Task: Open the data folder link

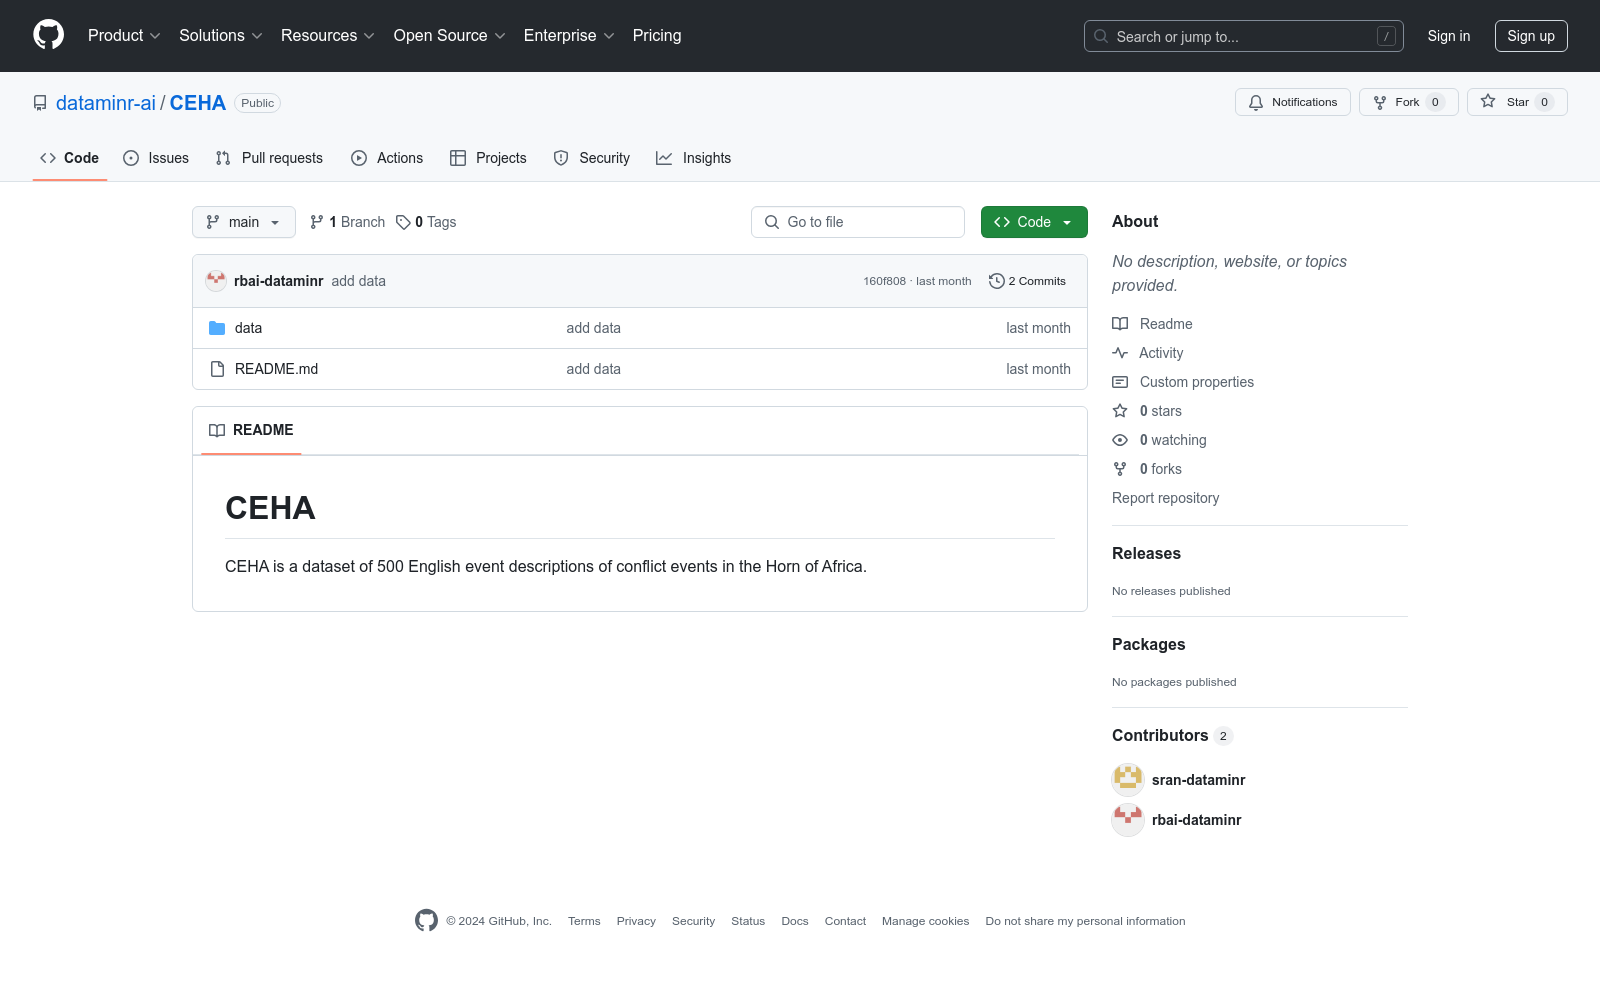Action: point(248,328)
